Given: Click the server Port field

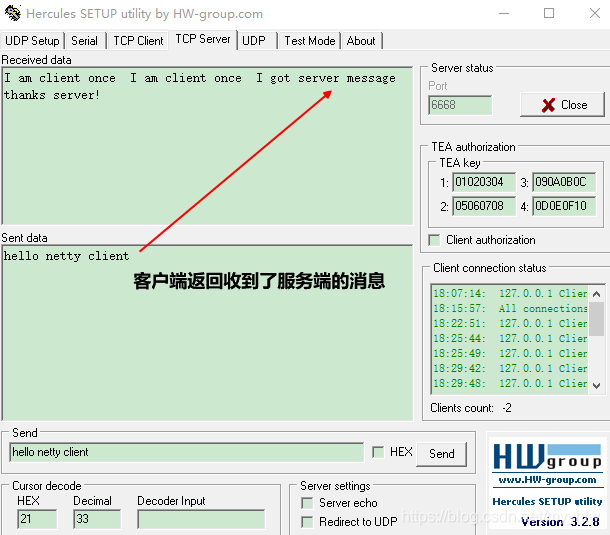Looking at the screenshot, I should [460, 105].
